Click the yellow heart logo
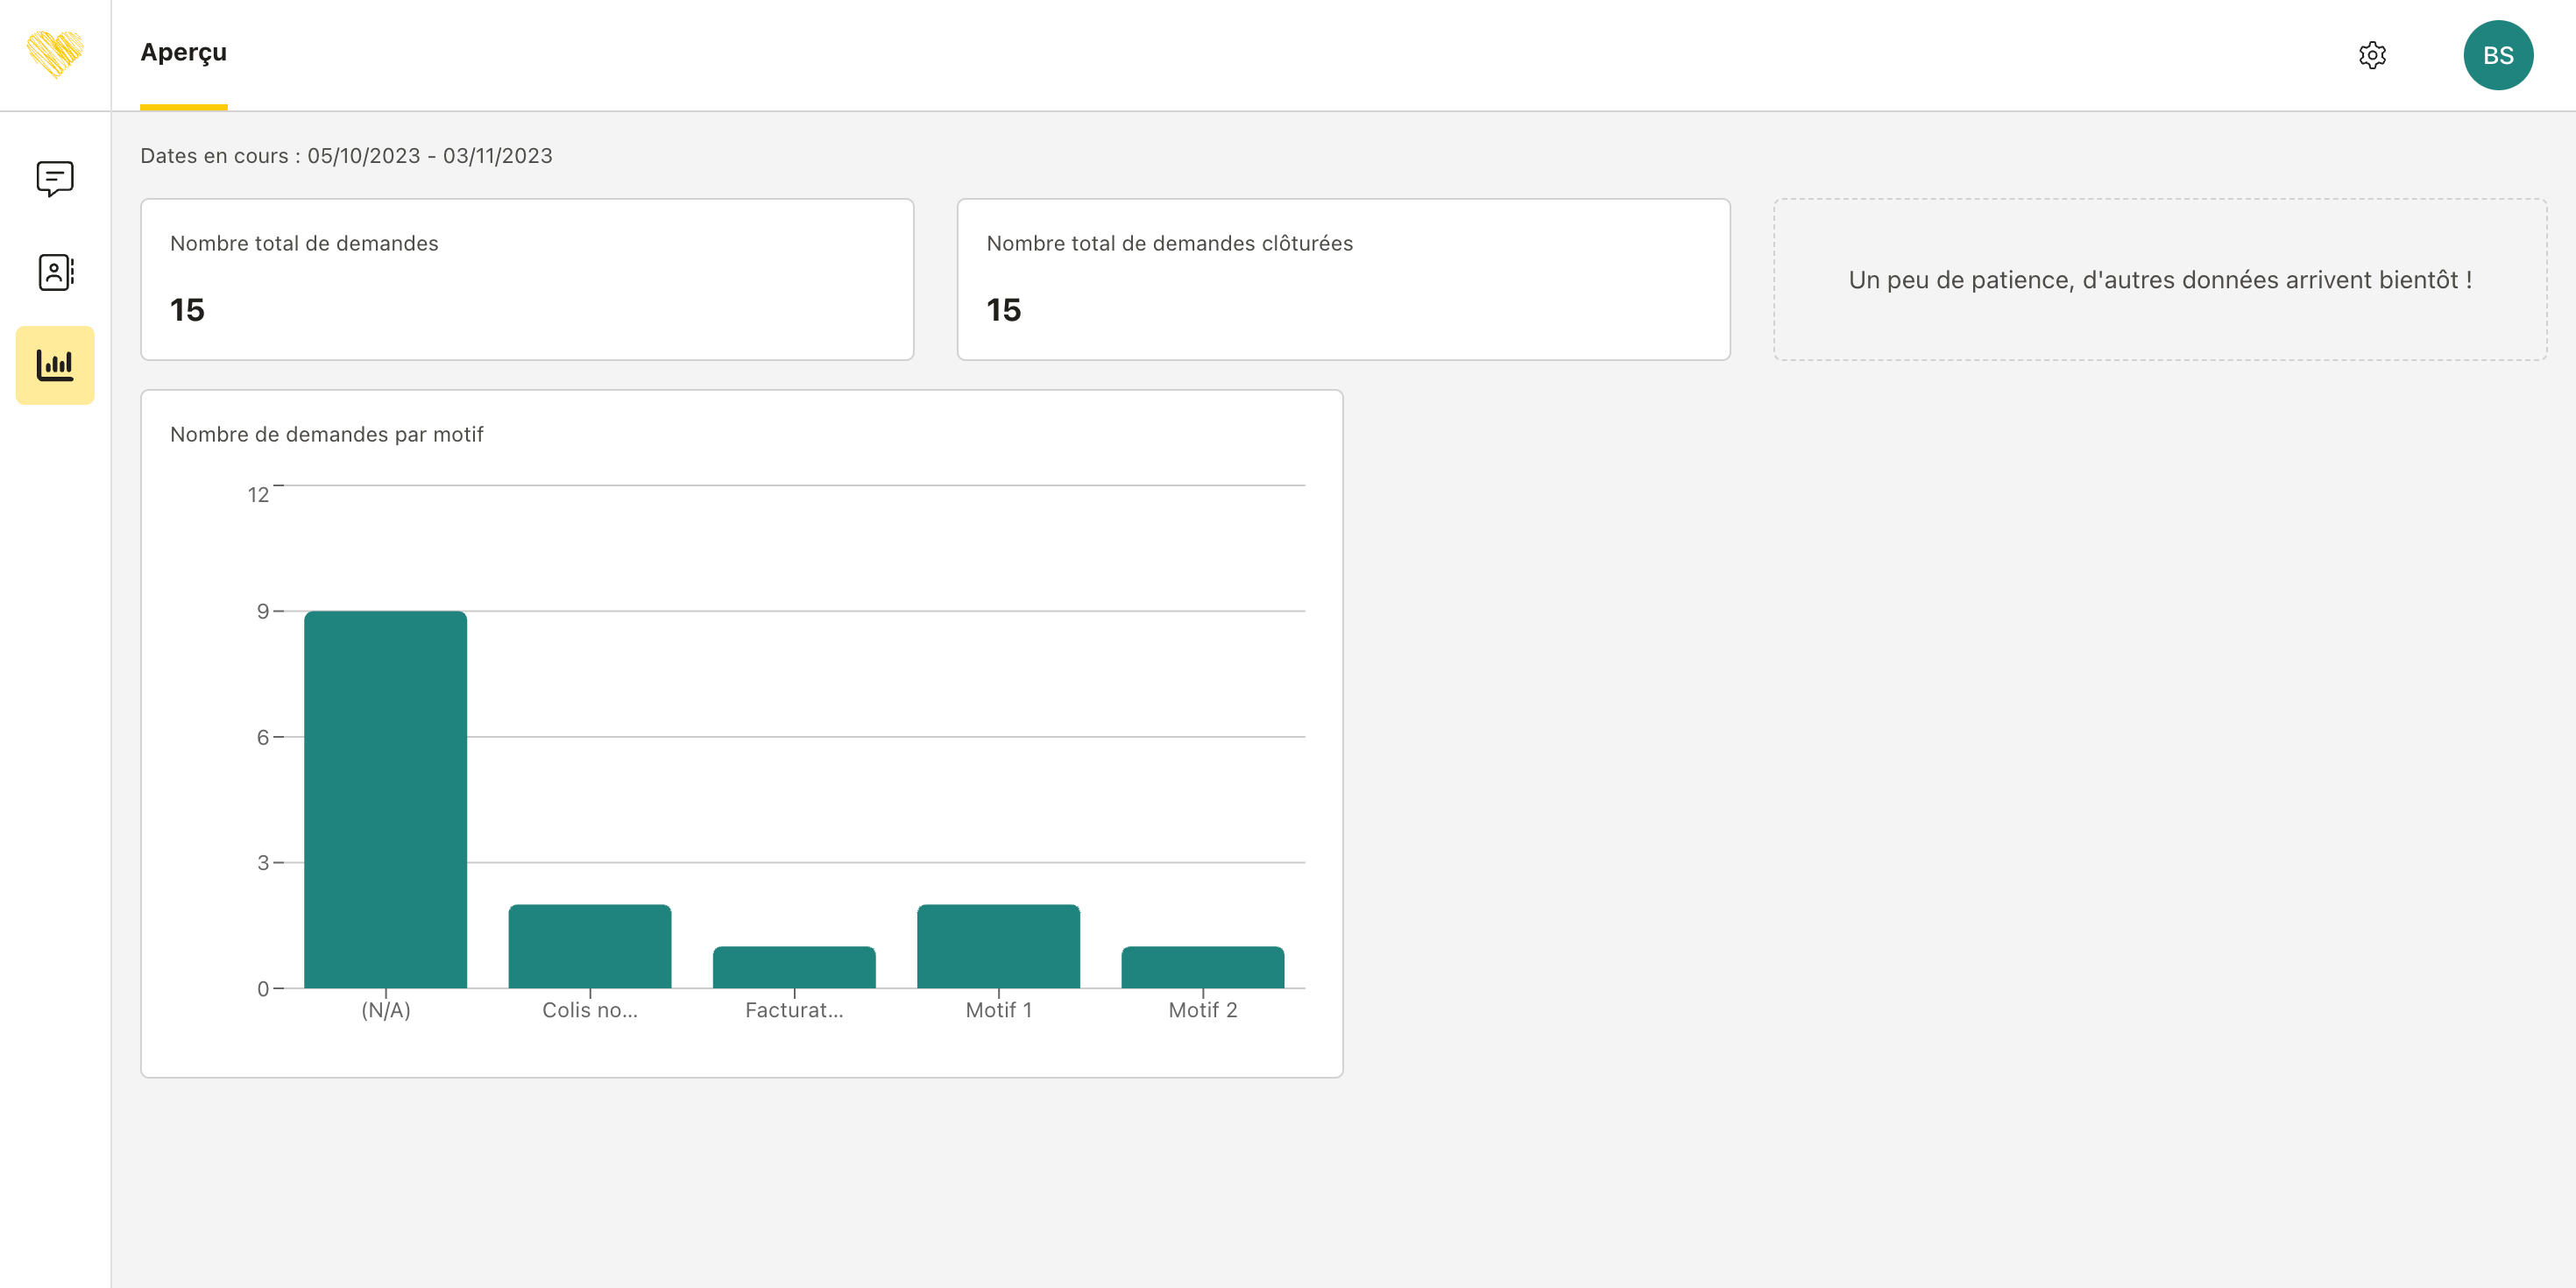Screen dimensions: 2576x1288 pos(54,54)
